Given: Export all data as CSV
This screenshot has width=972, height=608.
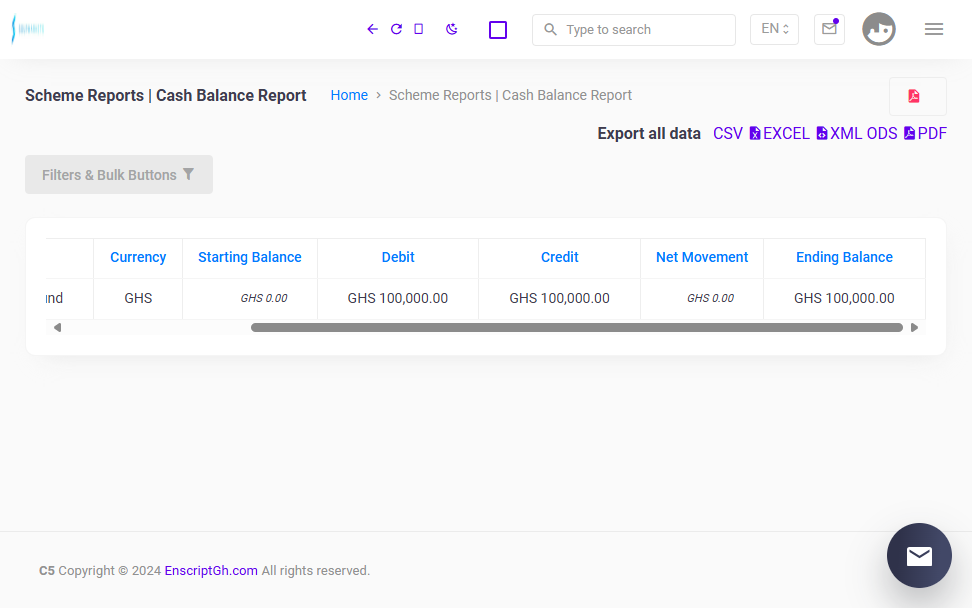Looking at the screenshot, I should [x=727, y=134].
